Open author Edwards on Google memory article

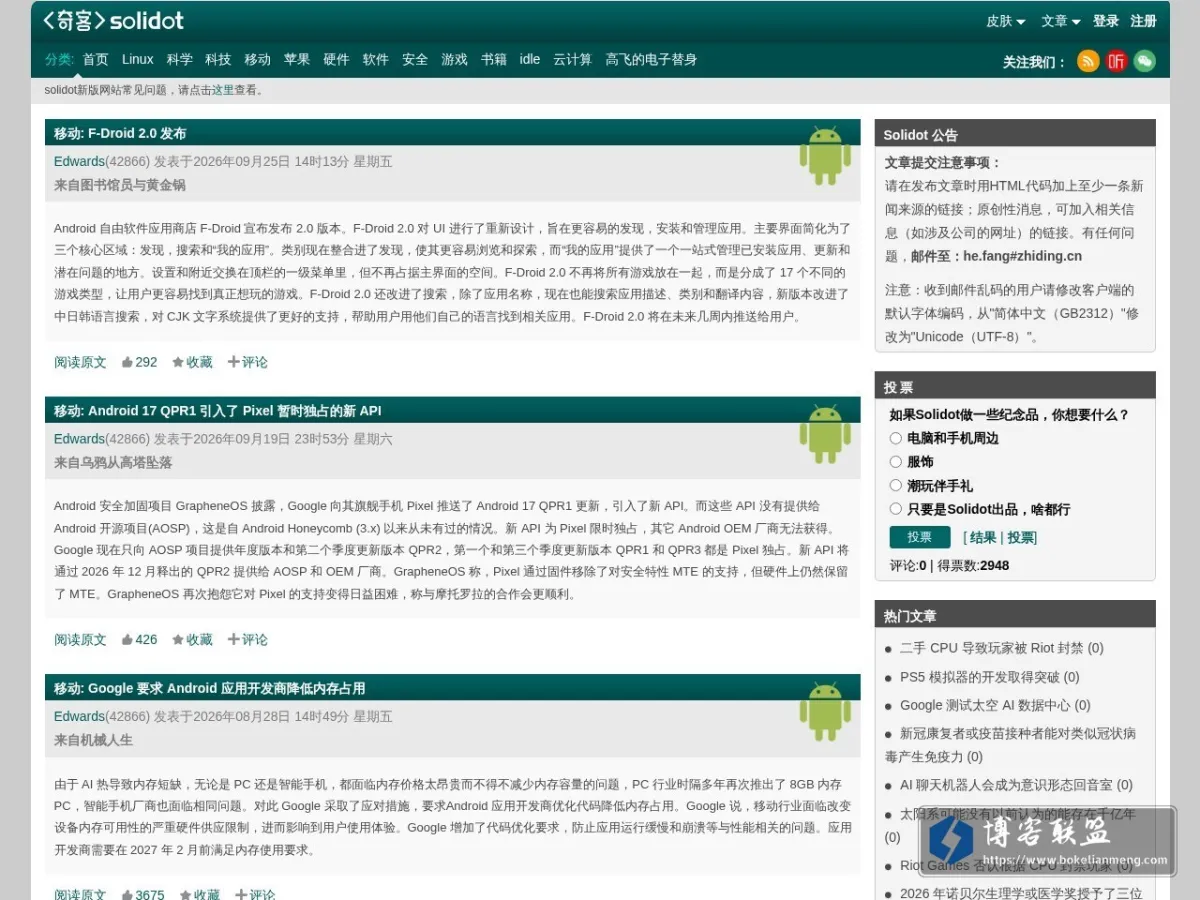tap(79, 717)
